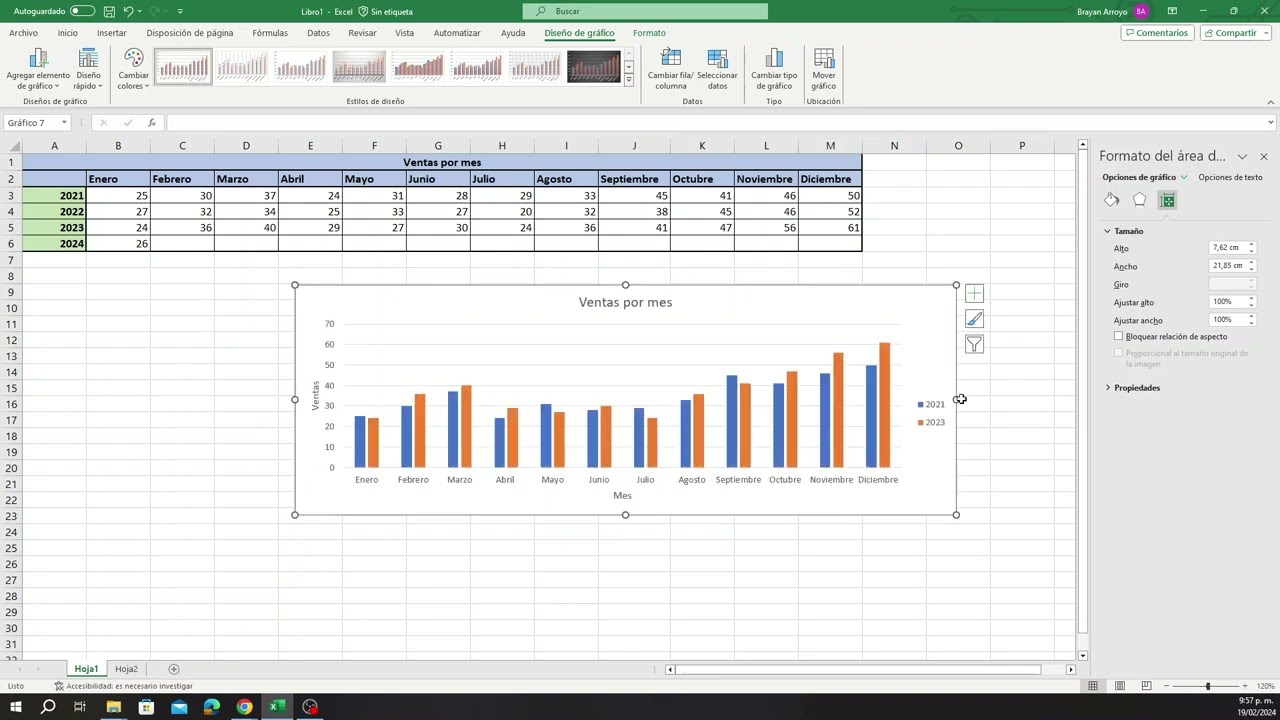Open format pane options chevron
Image resolution: width=1280 pixels, height=720 pixels.
pos(1242,157)
